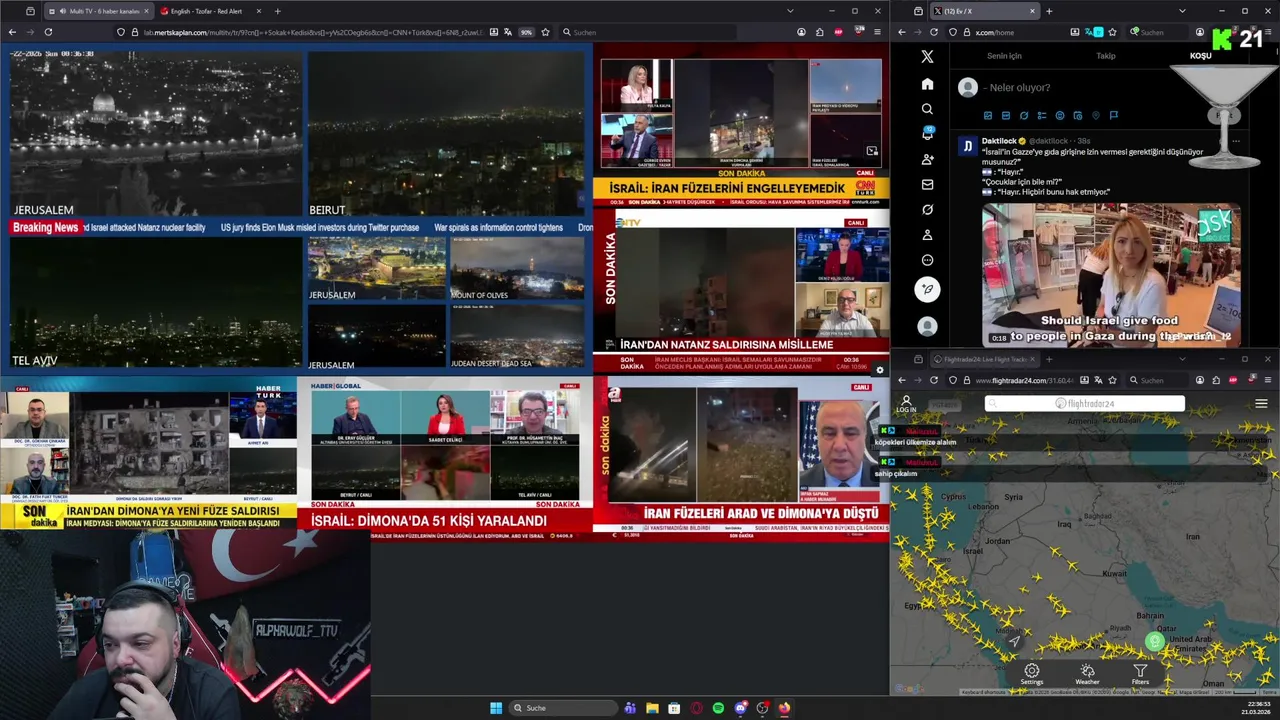Open X profile person icon in sidebar
The width and height of the screenshot is (1280, 720).
click(x=927, y=235)
